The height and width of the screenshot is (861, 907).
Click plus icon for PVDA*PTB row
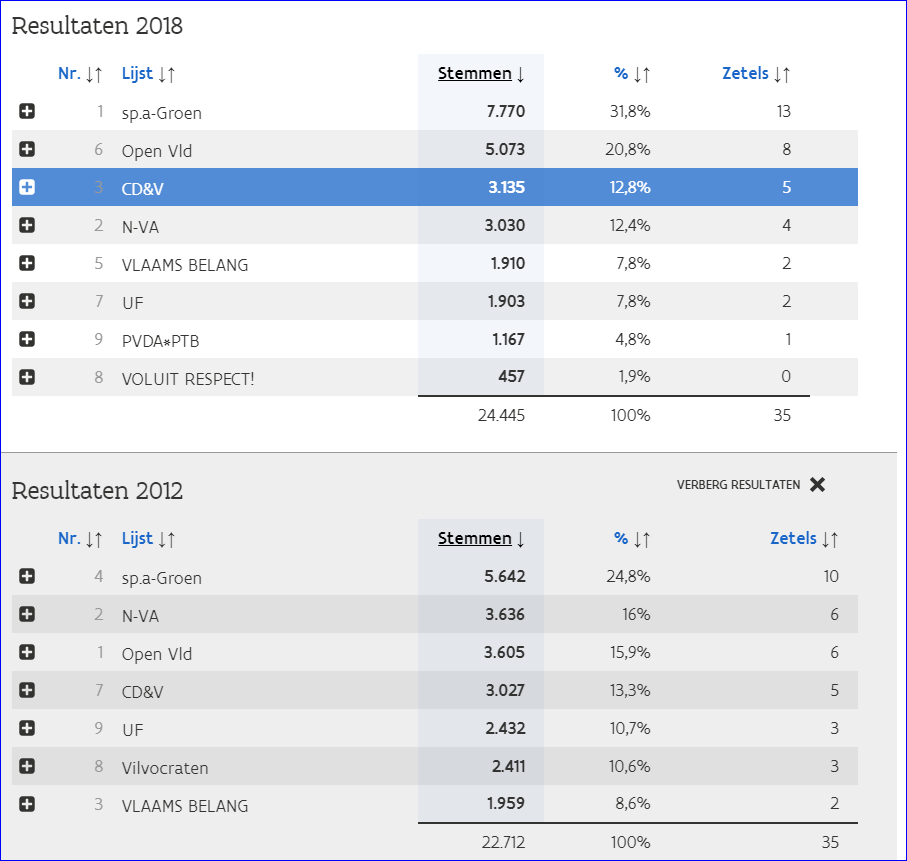27,340
